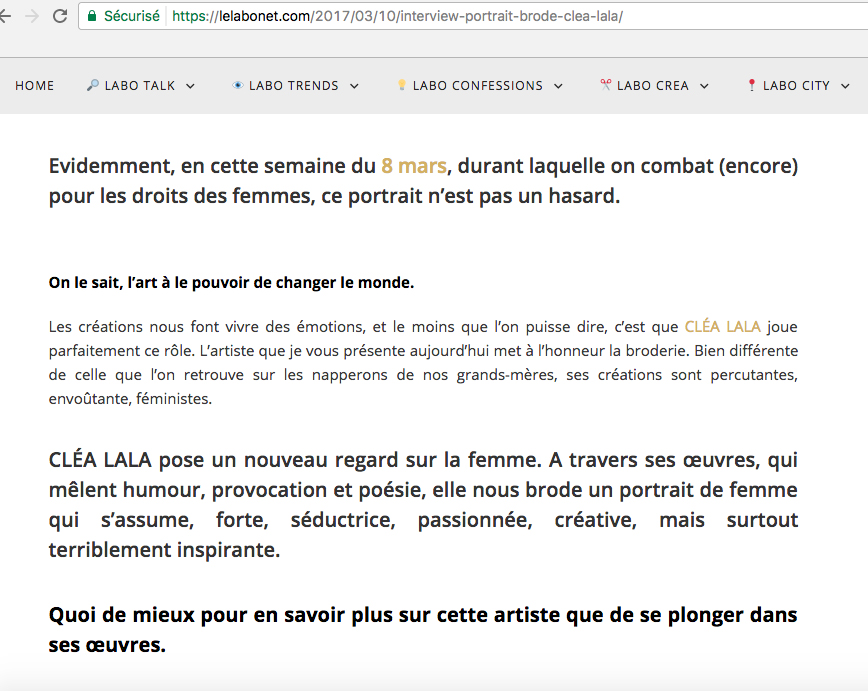The image size is (868, 691).
Task: Expand the LABO CREA dropdown chevron
Action: (704, 86)
